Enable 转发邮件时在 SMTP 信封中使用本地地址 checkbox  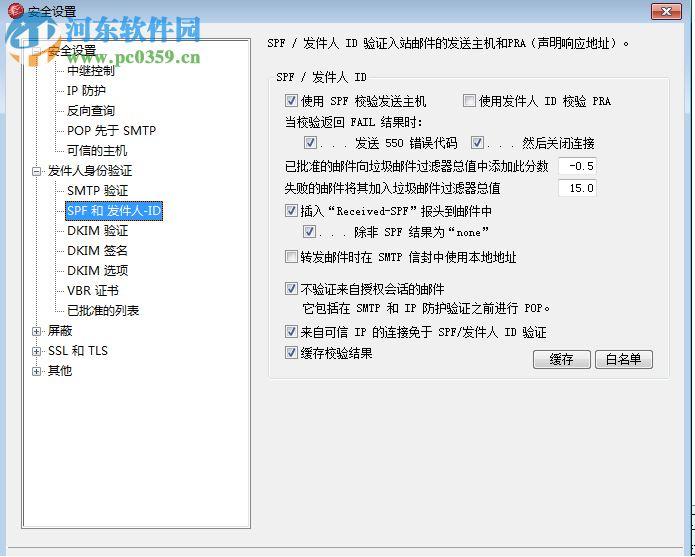tap(291, 257)
